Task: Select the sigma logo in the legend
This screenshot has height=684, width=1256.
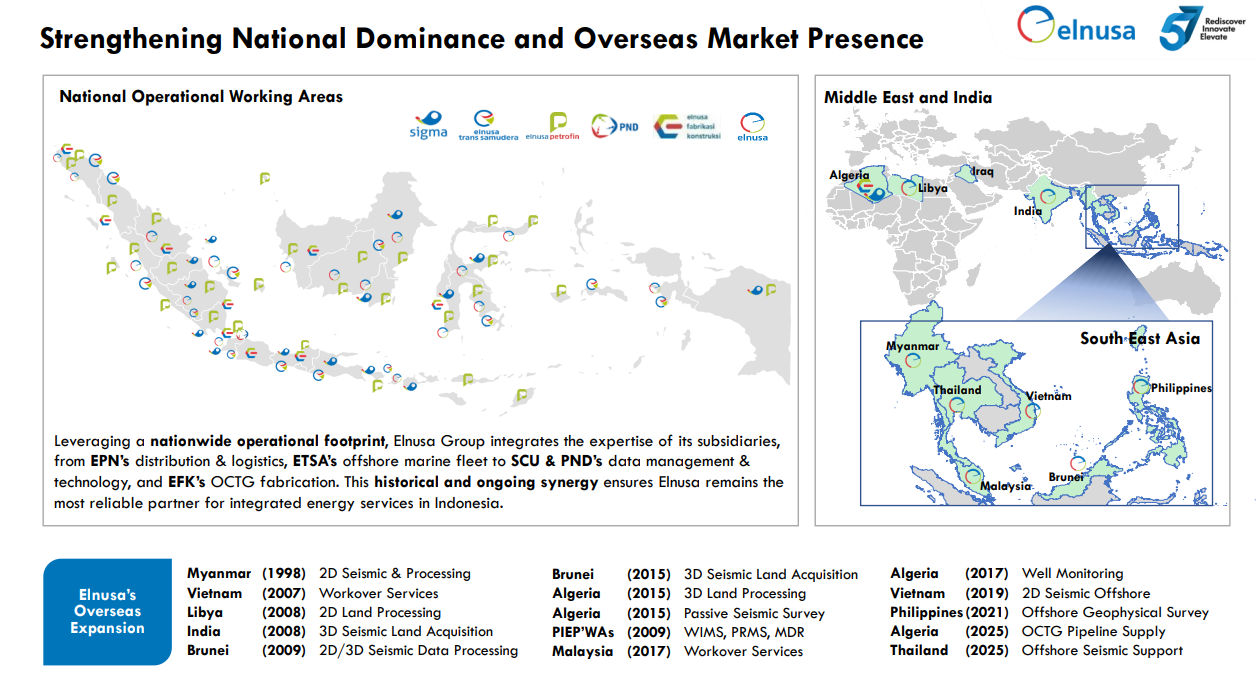Action: [x=428, y=125]
